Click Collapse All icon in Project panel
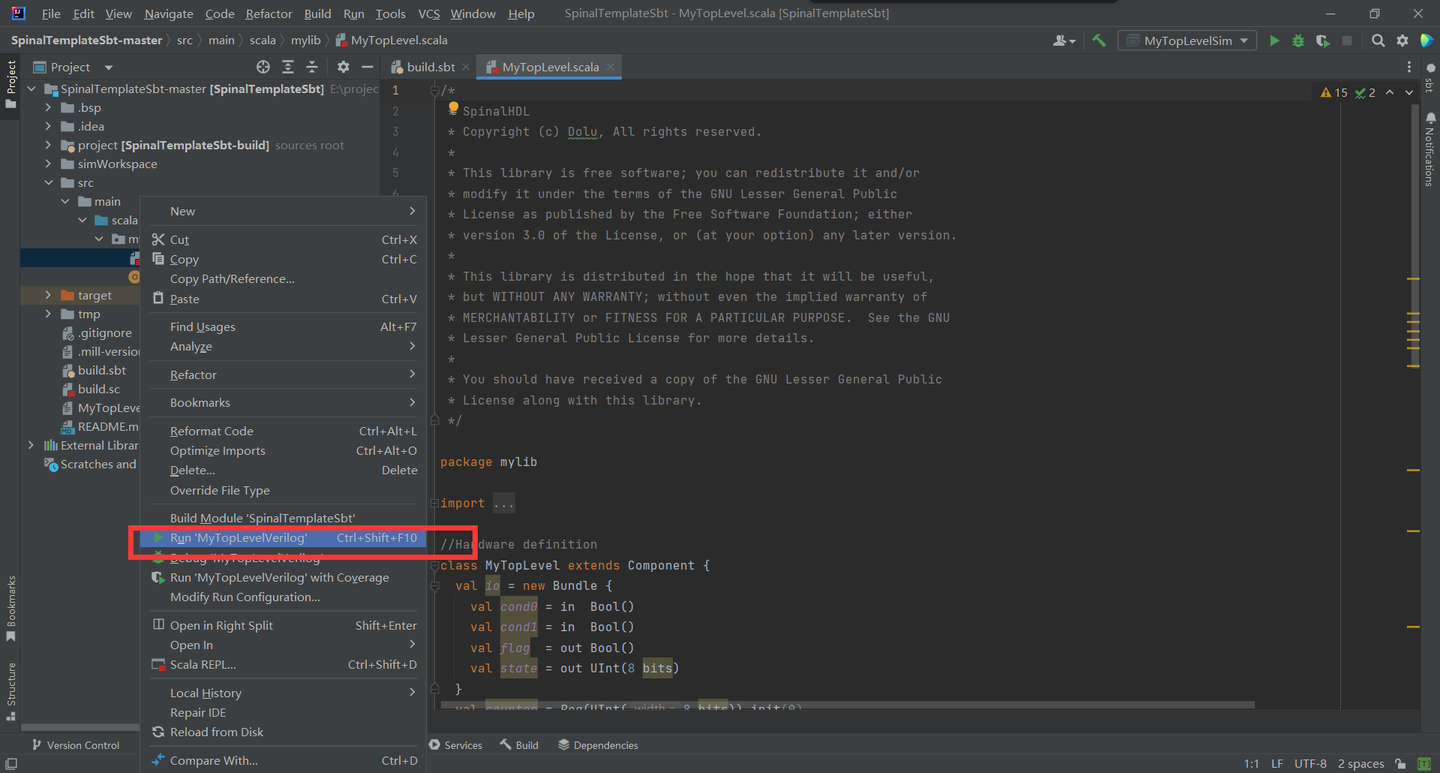1440x773 pixels. tap(312, 67)
